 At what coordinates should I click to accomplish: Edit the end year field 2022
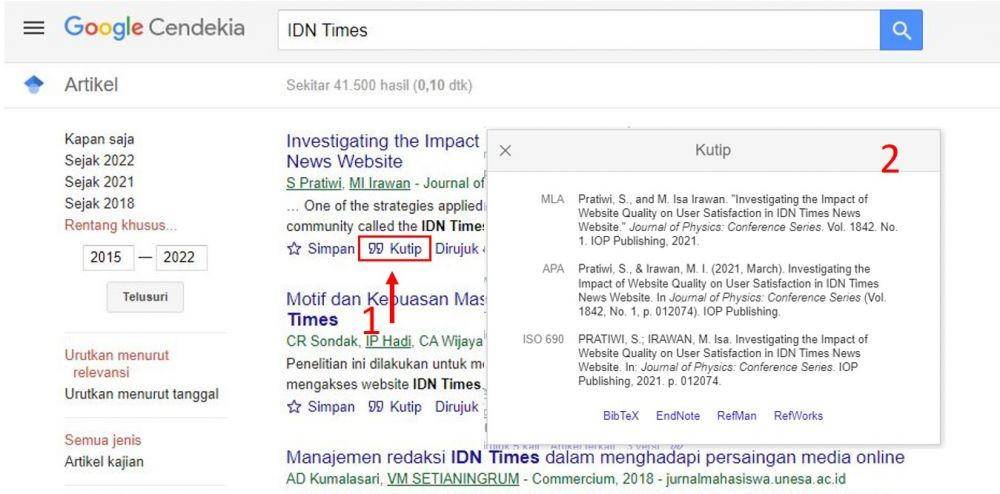click(x=181, y=258)
